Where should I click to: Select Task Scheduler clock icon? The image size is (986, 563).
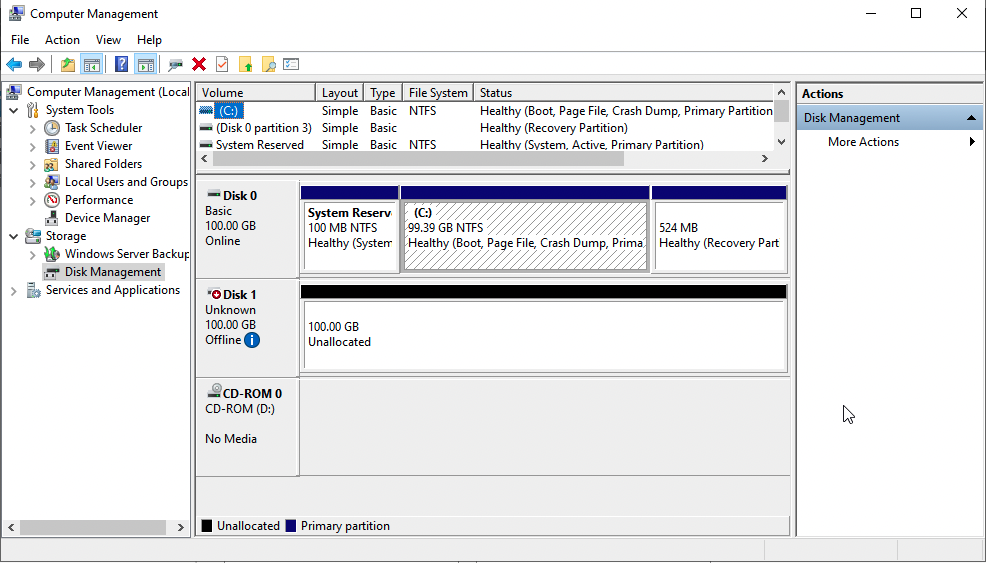pyautogui.click(x=52, y=128)
